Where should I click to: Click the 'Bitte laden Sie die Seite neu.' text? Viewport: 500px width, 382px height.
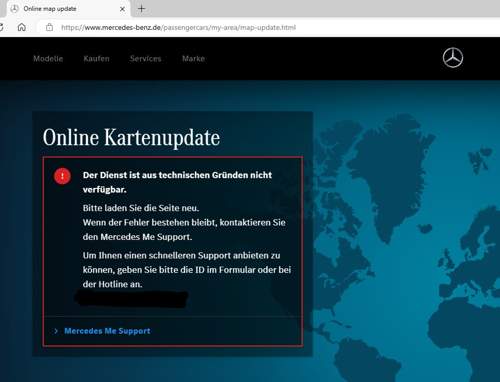141,208
